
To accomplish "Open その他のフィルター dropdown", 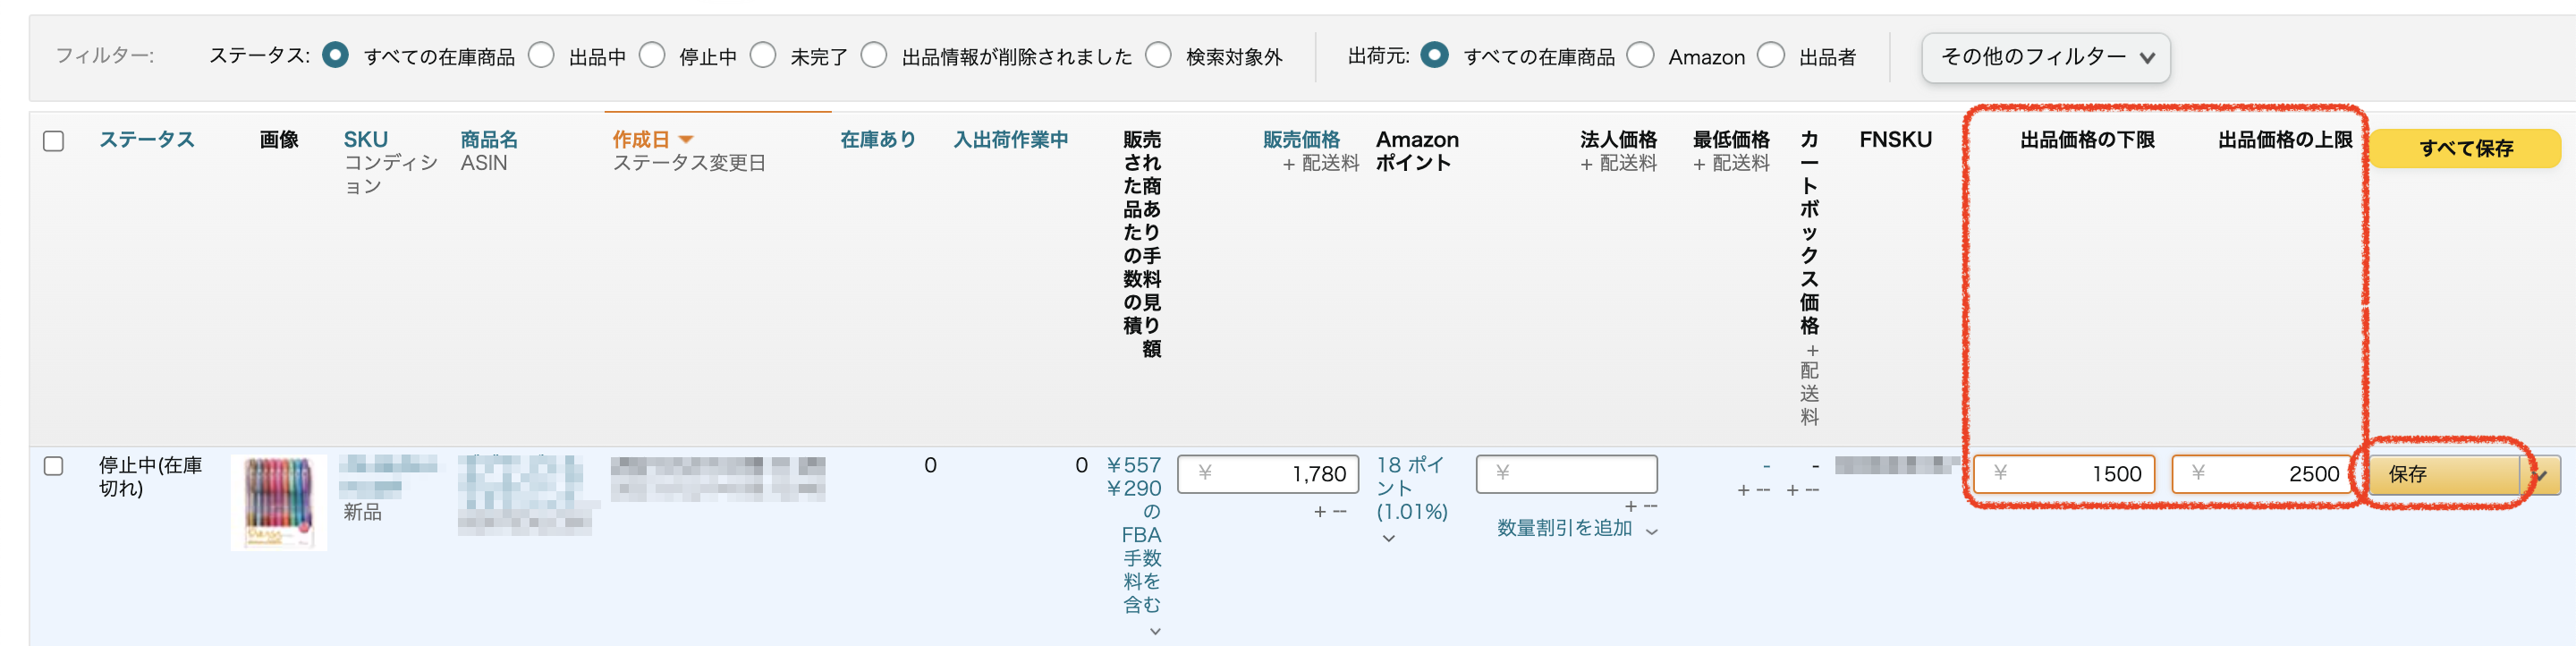I will coord(2045,57).
